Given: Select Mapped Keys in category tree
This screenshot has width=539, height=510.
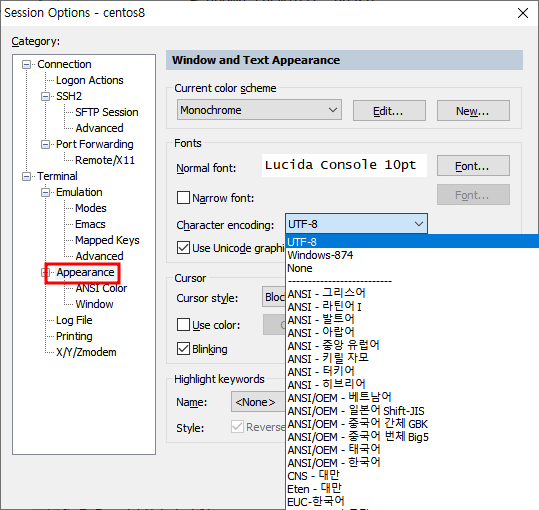Looking at the screenshot, I should pos(107,240).
